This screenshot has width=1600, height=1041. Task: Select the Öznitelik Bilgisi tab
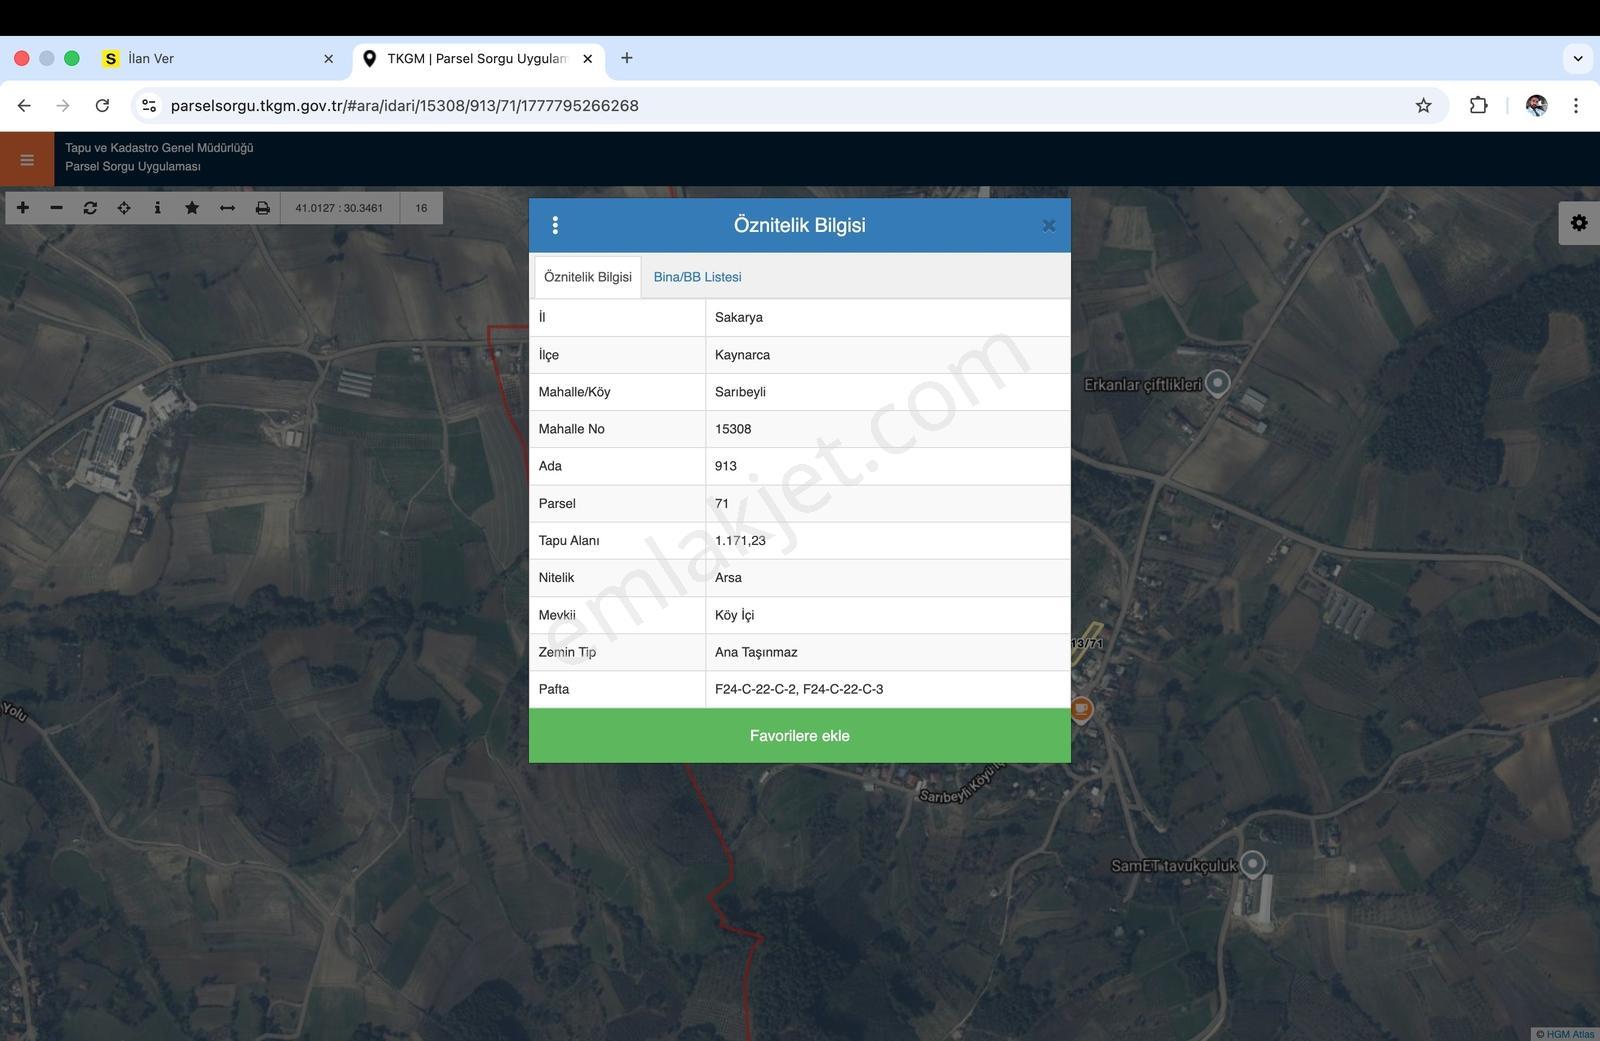(588, 277)
